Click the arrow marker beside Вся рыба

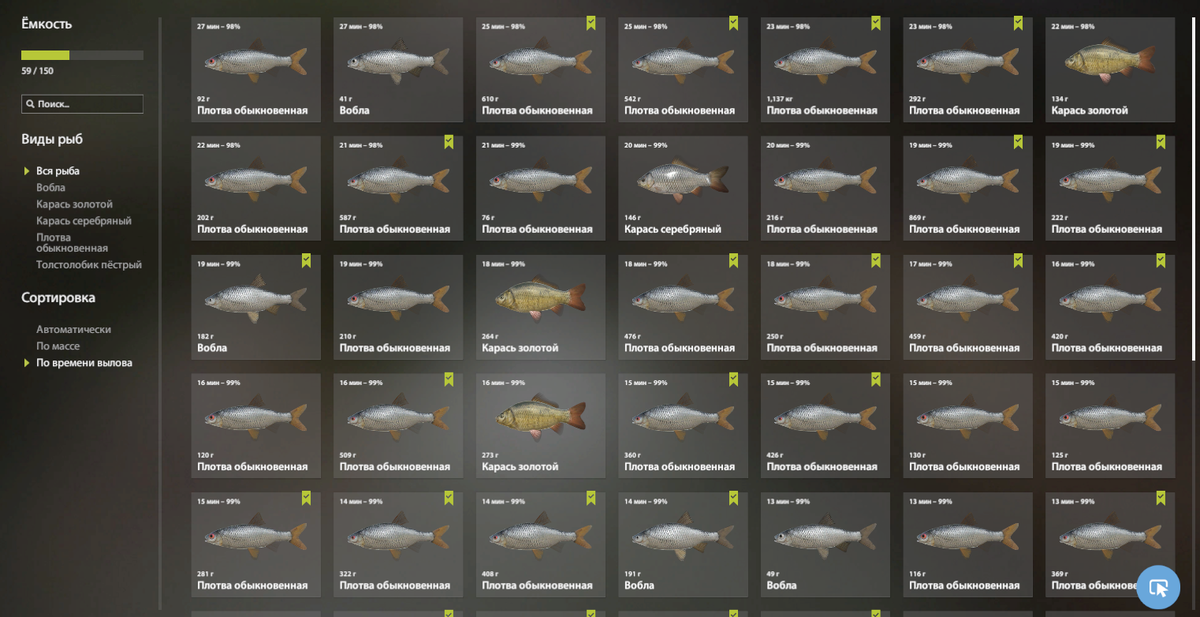click(x=27, y=171)
